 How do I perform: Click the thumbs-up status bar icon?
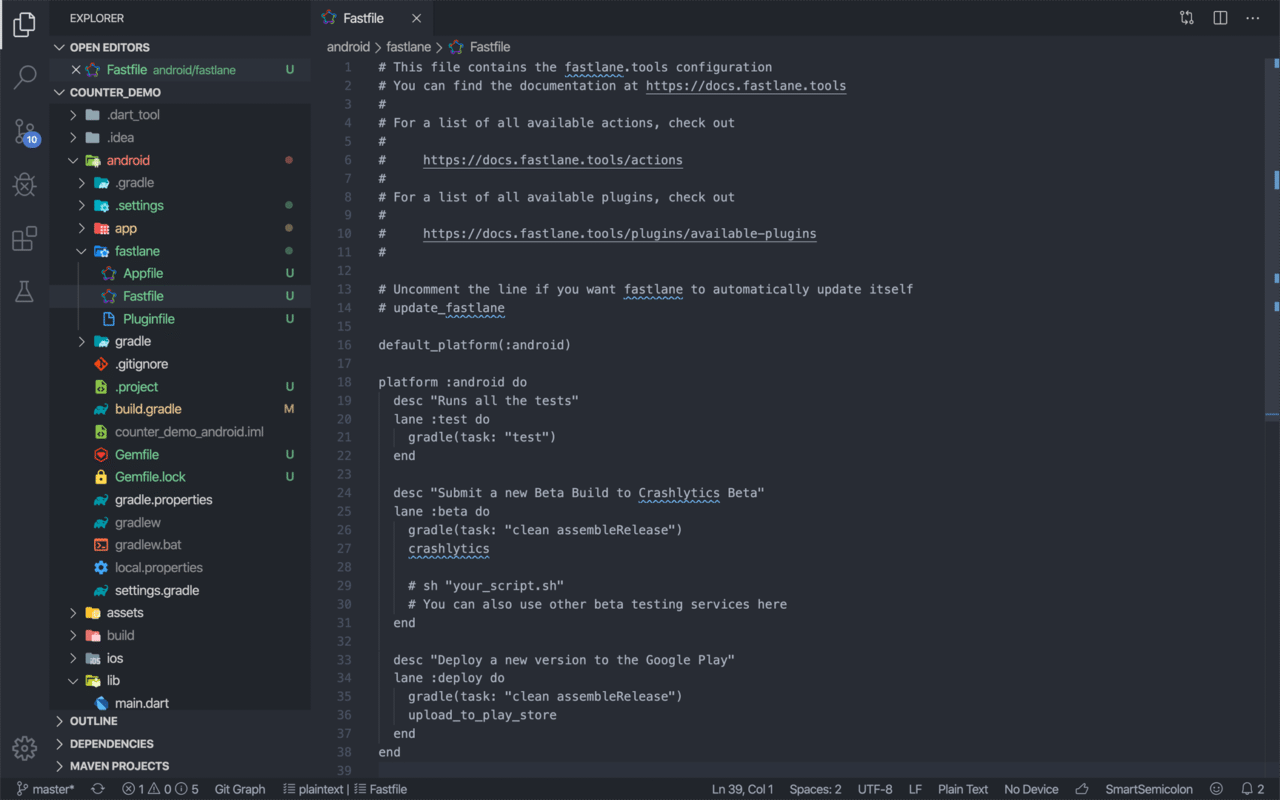pyautogui.click(x=1082, y=789)
